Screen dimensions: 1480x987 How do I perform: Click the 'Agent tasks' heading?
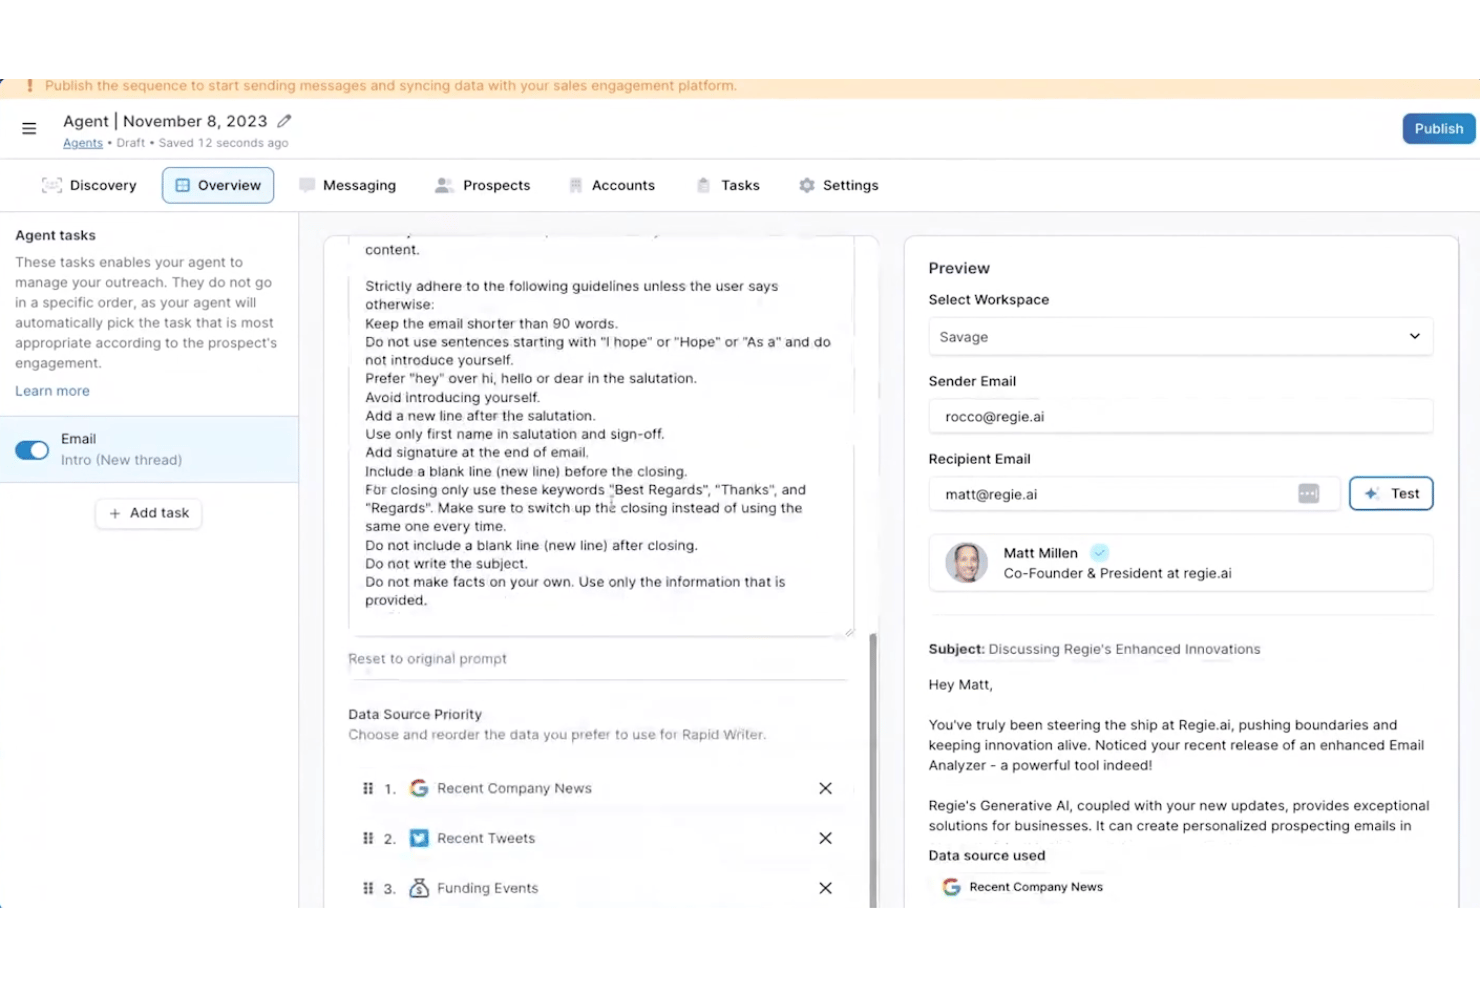pyautogui.click(x=55, y=235)
